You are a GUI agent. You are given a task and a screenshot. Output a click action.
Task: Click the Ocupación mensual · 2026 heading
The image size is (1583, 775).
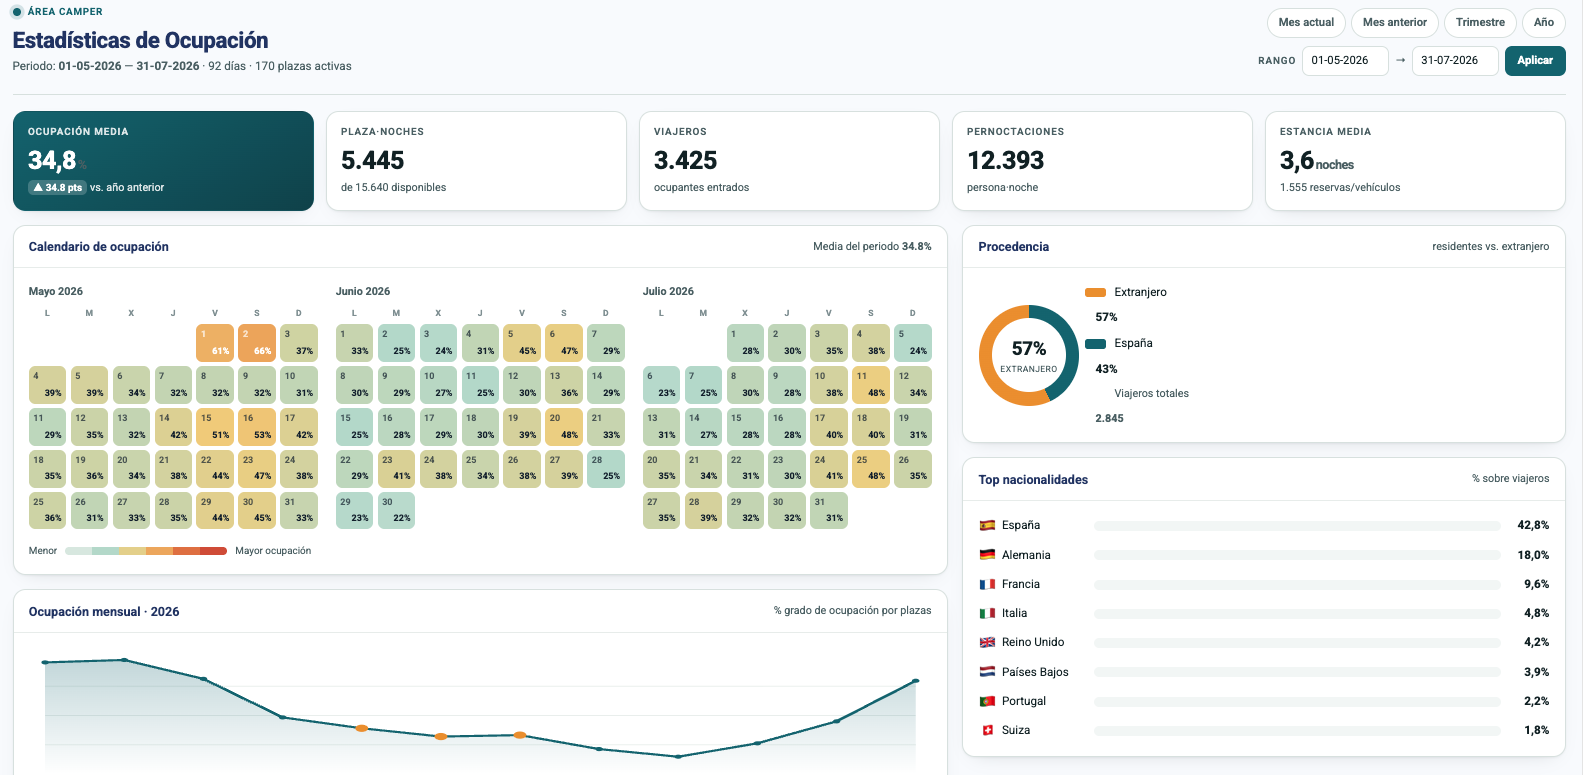pyautogui.click(x=104, y=612)
